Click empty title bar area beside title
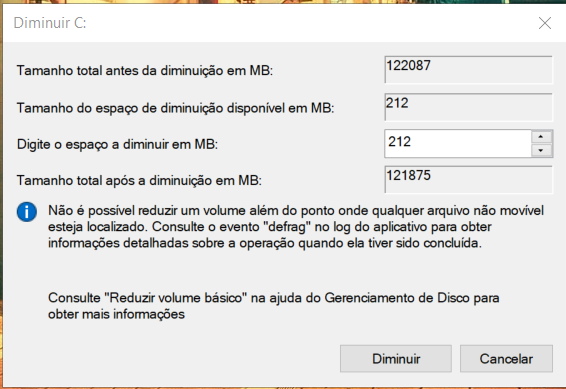The height and width of the screenshot is (389, 566). click(x=310, y=23)
